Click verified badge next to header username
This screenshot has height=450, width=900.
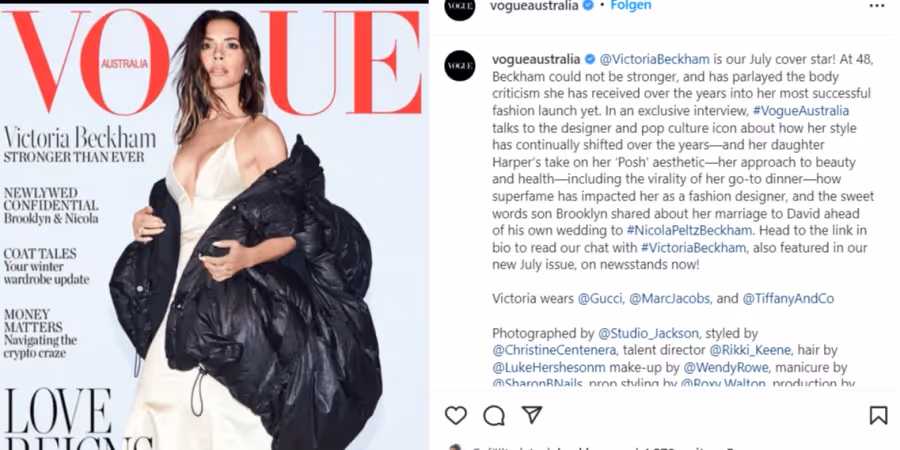tap(588, 6)
